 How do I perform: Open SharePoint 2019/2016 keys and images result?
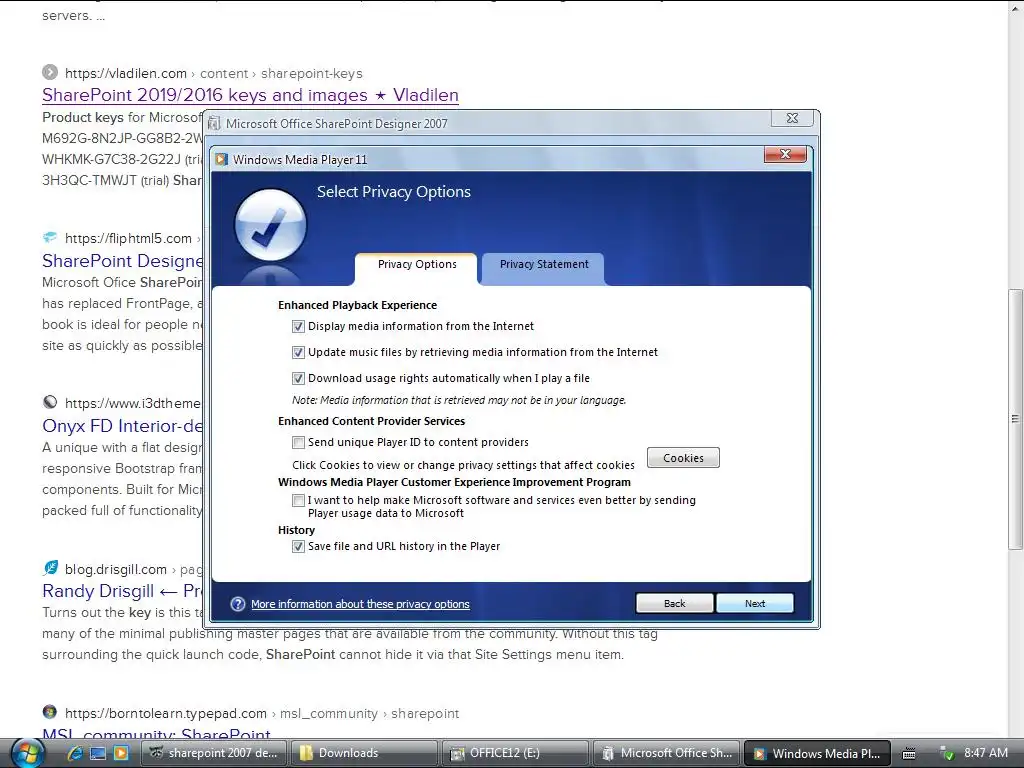tap(250, 95)
